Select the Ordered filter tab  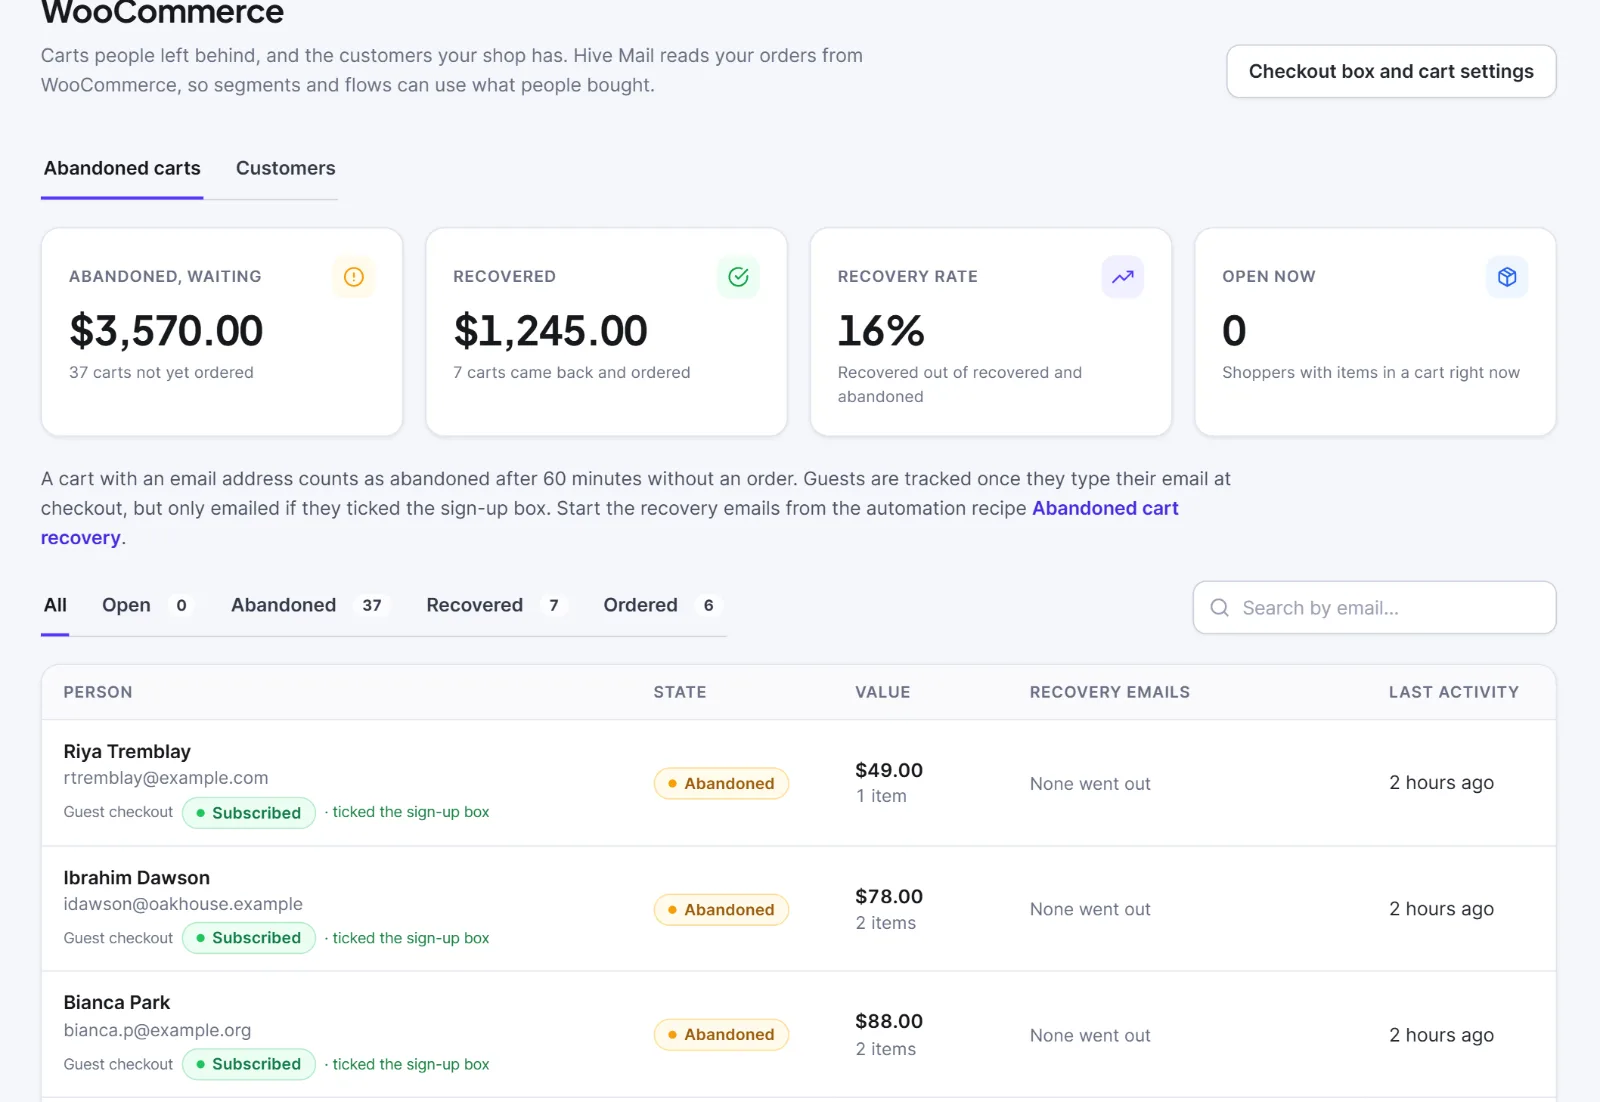[662, 605]
